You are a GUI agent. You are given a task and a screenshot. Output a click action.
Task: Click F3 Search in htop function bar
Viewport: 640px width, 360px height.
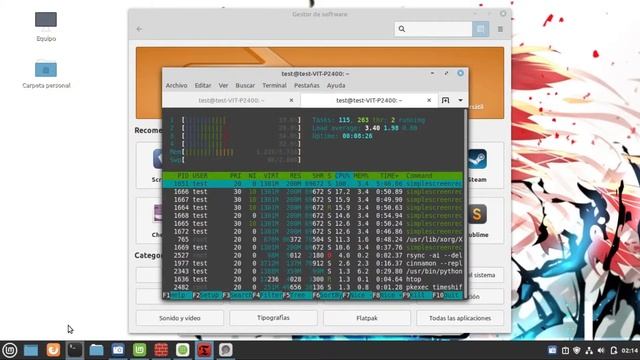click(x=238, y=295)
